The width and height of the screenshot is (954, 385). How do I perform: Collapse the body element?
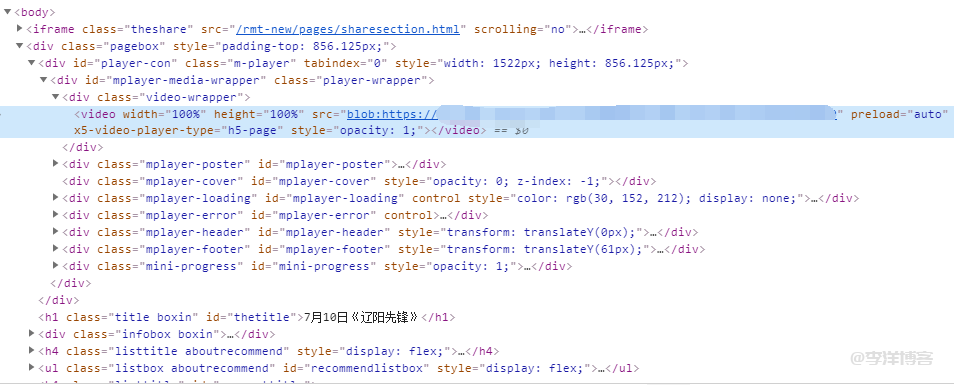click(7, 12)
